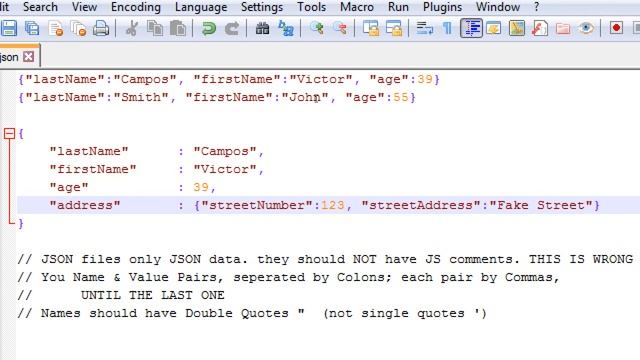Click the Zoom In magnifier icon

[316, 28]
